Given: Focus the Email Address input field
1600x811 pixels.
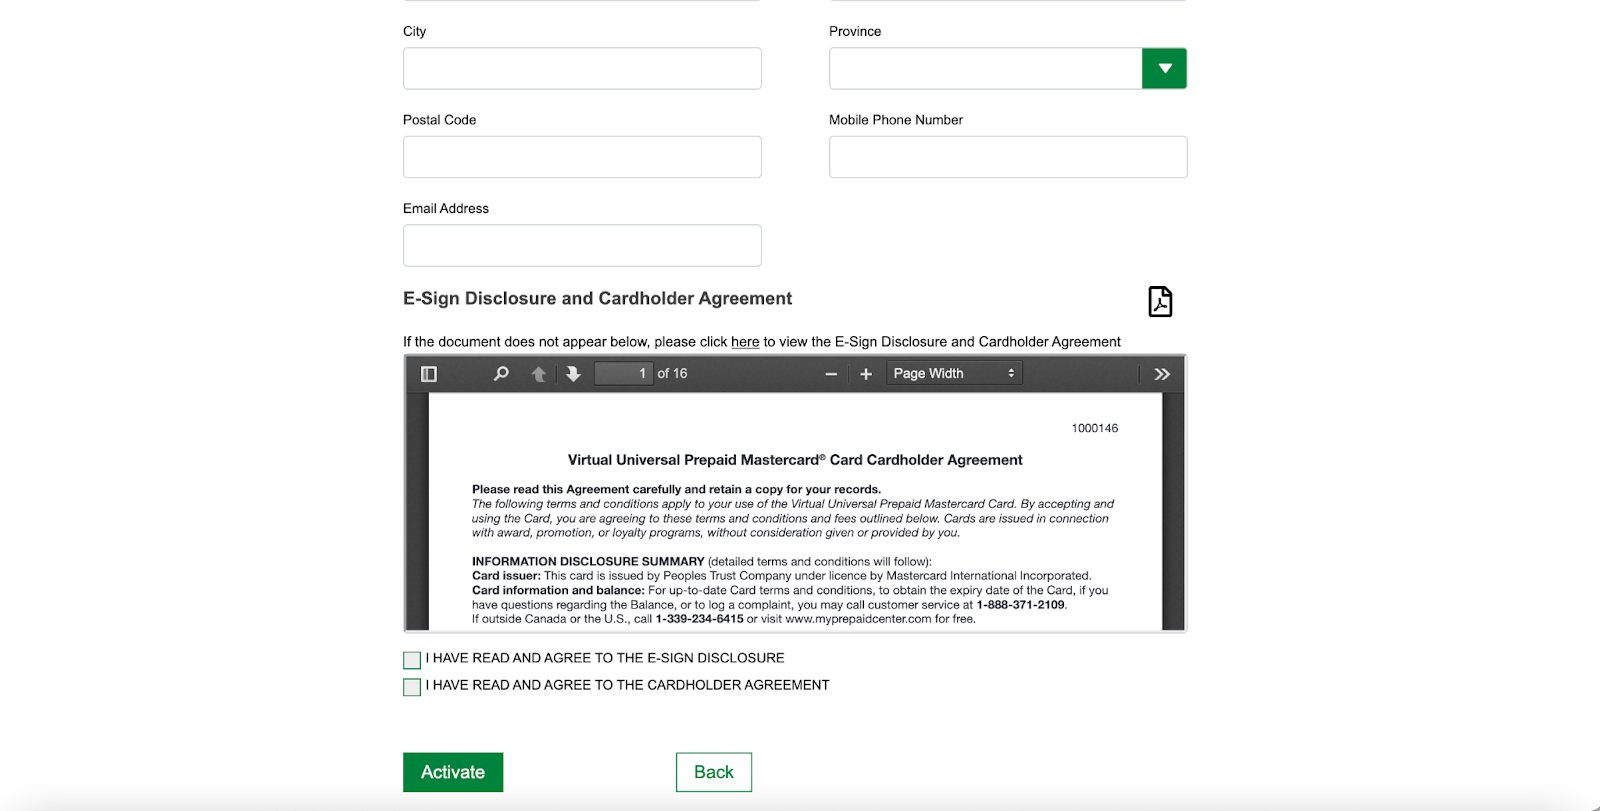Looking at the screenshot, I should [582, 246].
